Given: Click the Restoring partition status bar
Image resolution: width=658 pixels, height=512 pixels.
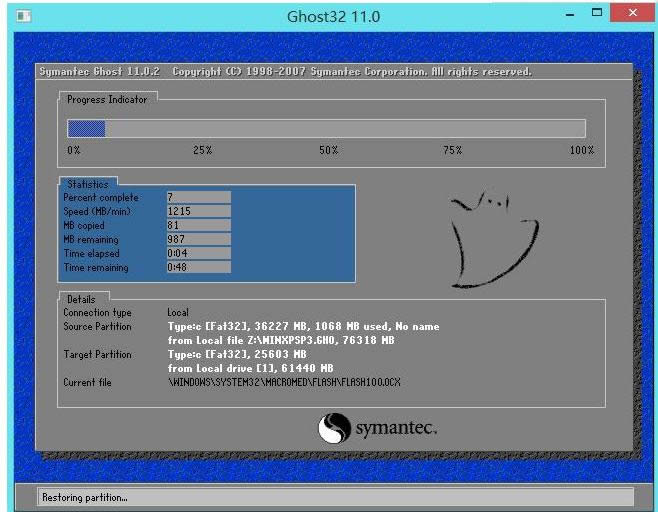Looking at the screenshot, I should [335, 497].
